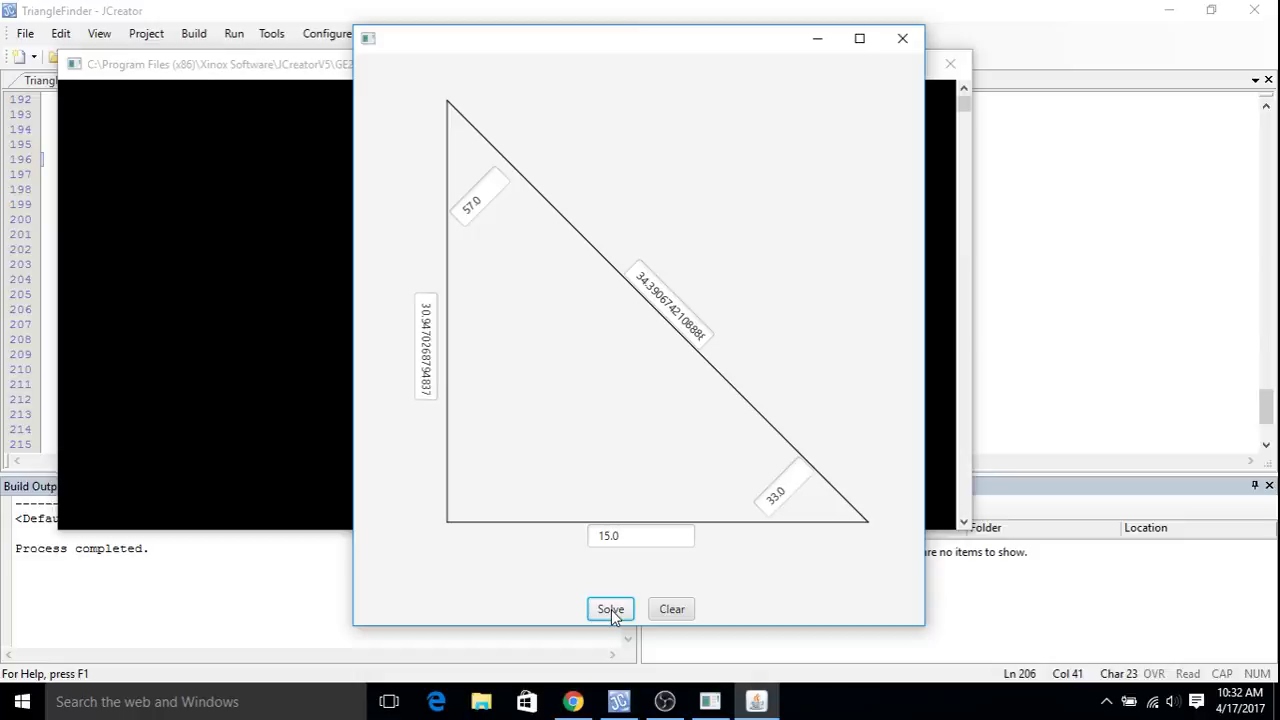Click the Search the web and Windows box
The height and width of the screenshot is (720, 1280).
205,702
